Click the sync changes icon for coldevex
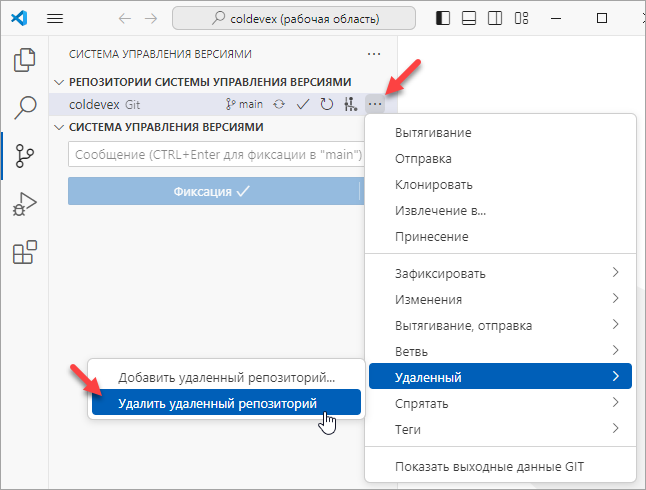Viewport: 646px width, 490px height. pyautogui.click(x=279, y=103)
